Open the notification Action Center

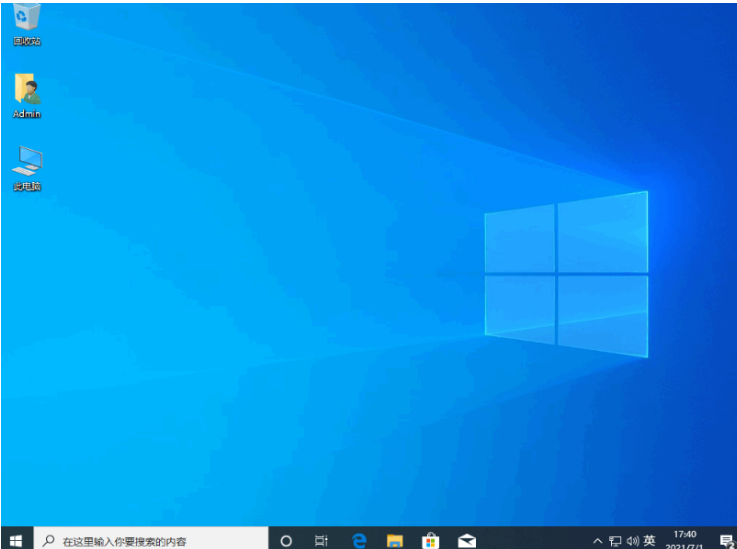point(726,541)
